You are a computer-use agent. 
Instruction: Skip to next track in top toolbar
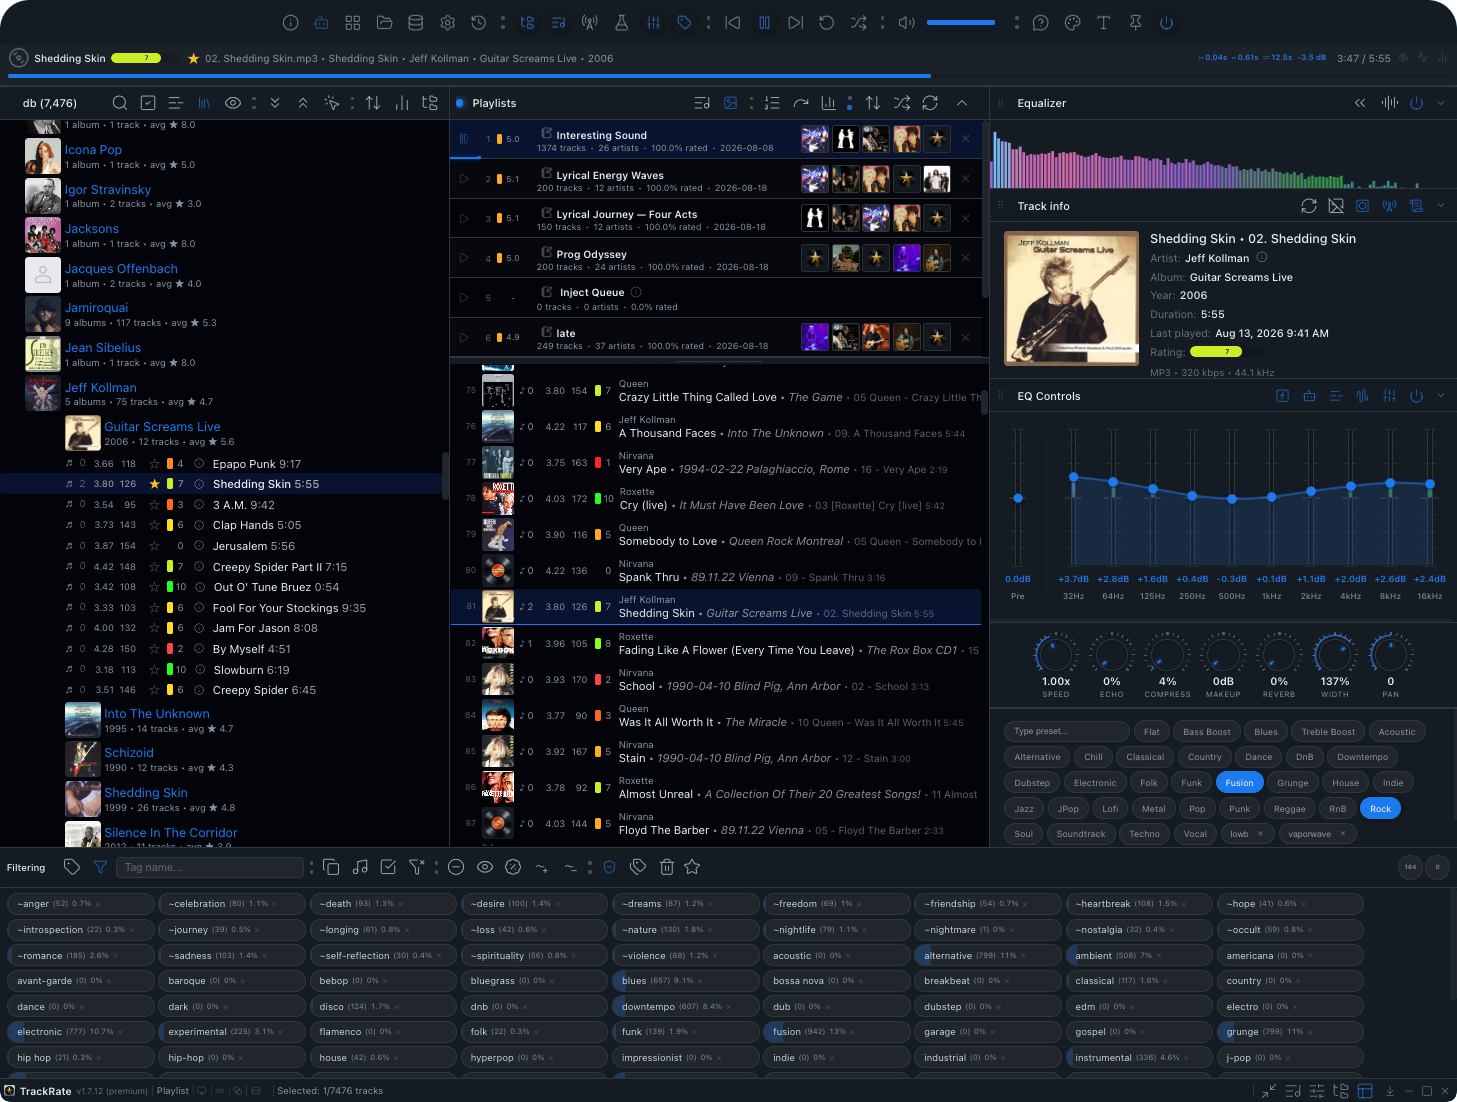pyautogui.click(x=795, y=22)
